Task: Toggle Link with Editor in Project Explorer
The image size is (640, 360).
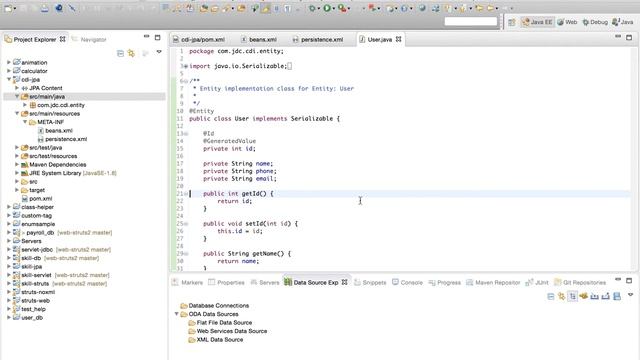Action: point(131,53)
